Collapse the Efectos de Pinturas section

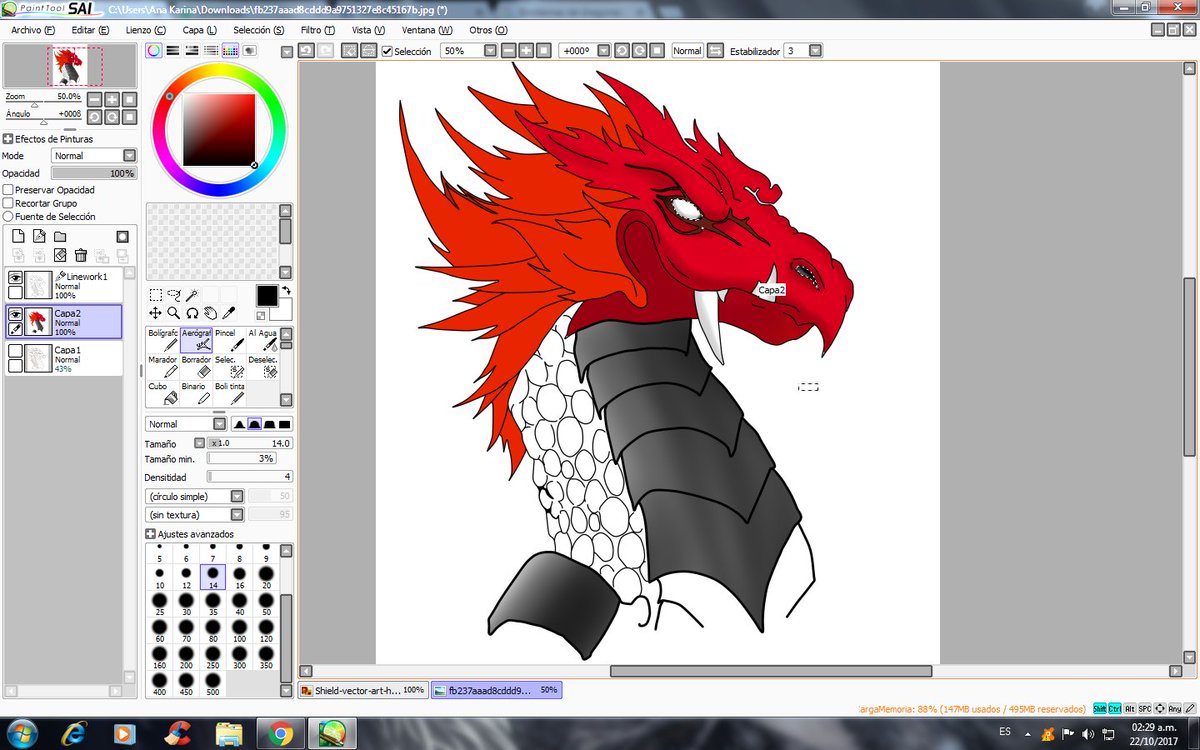pos(8,139)
